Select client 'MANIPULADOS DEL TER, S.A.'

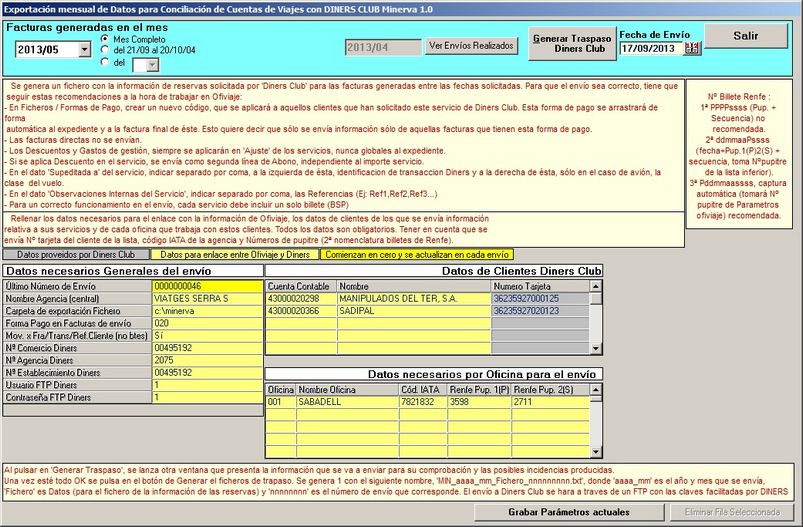[414, 299]
